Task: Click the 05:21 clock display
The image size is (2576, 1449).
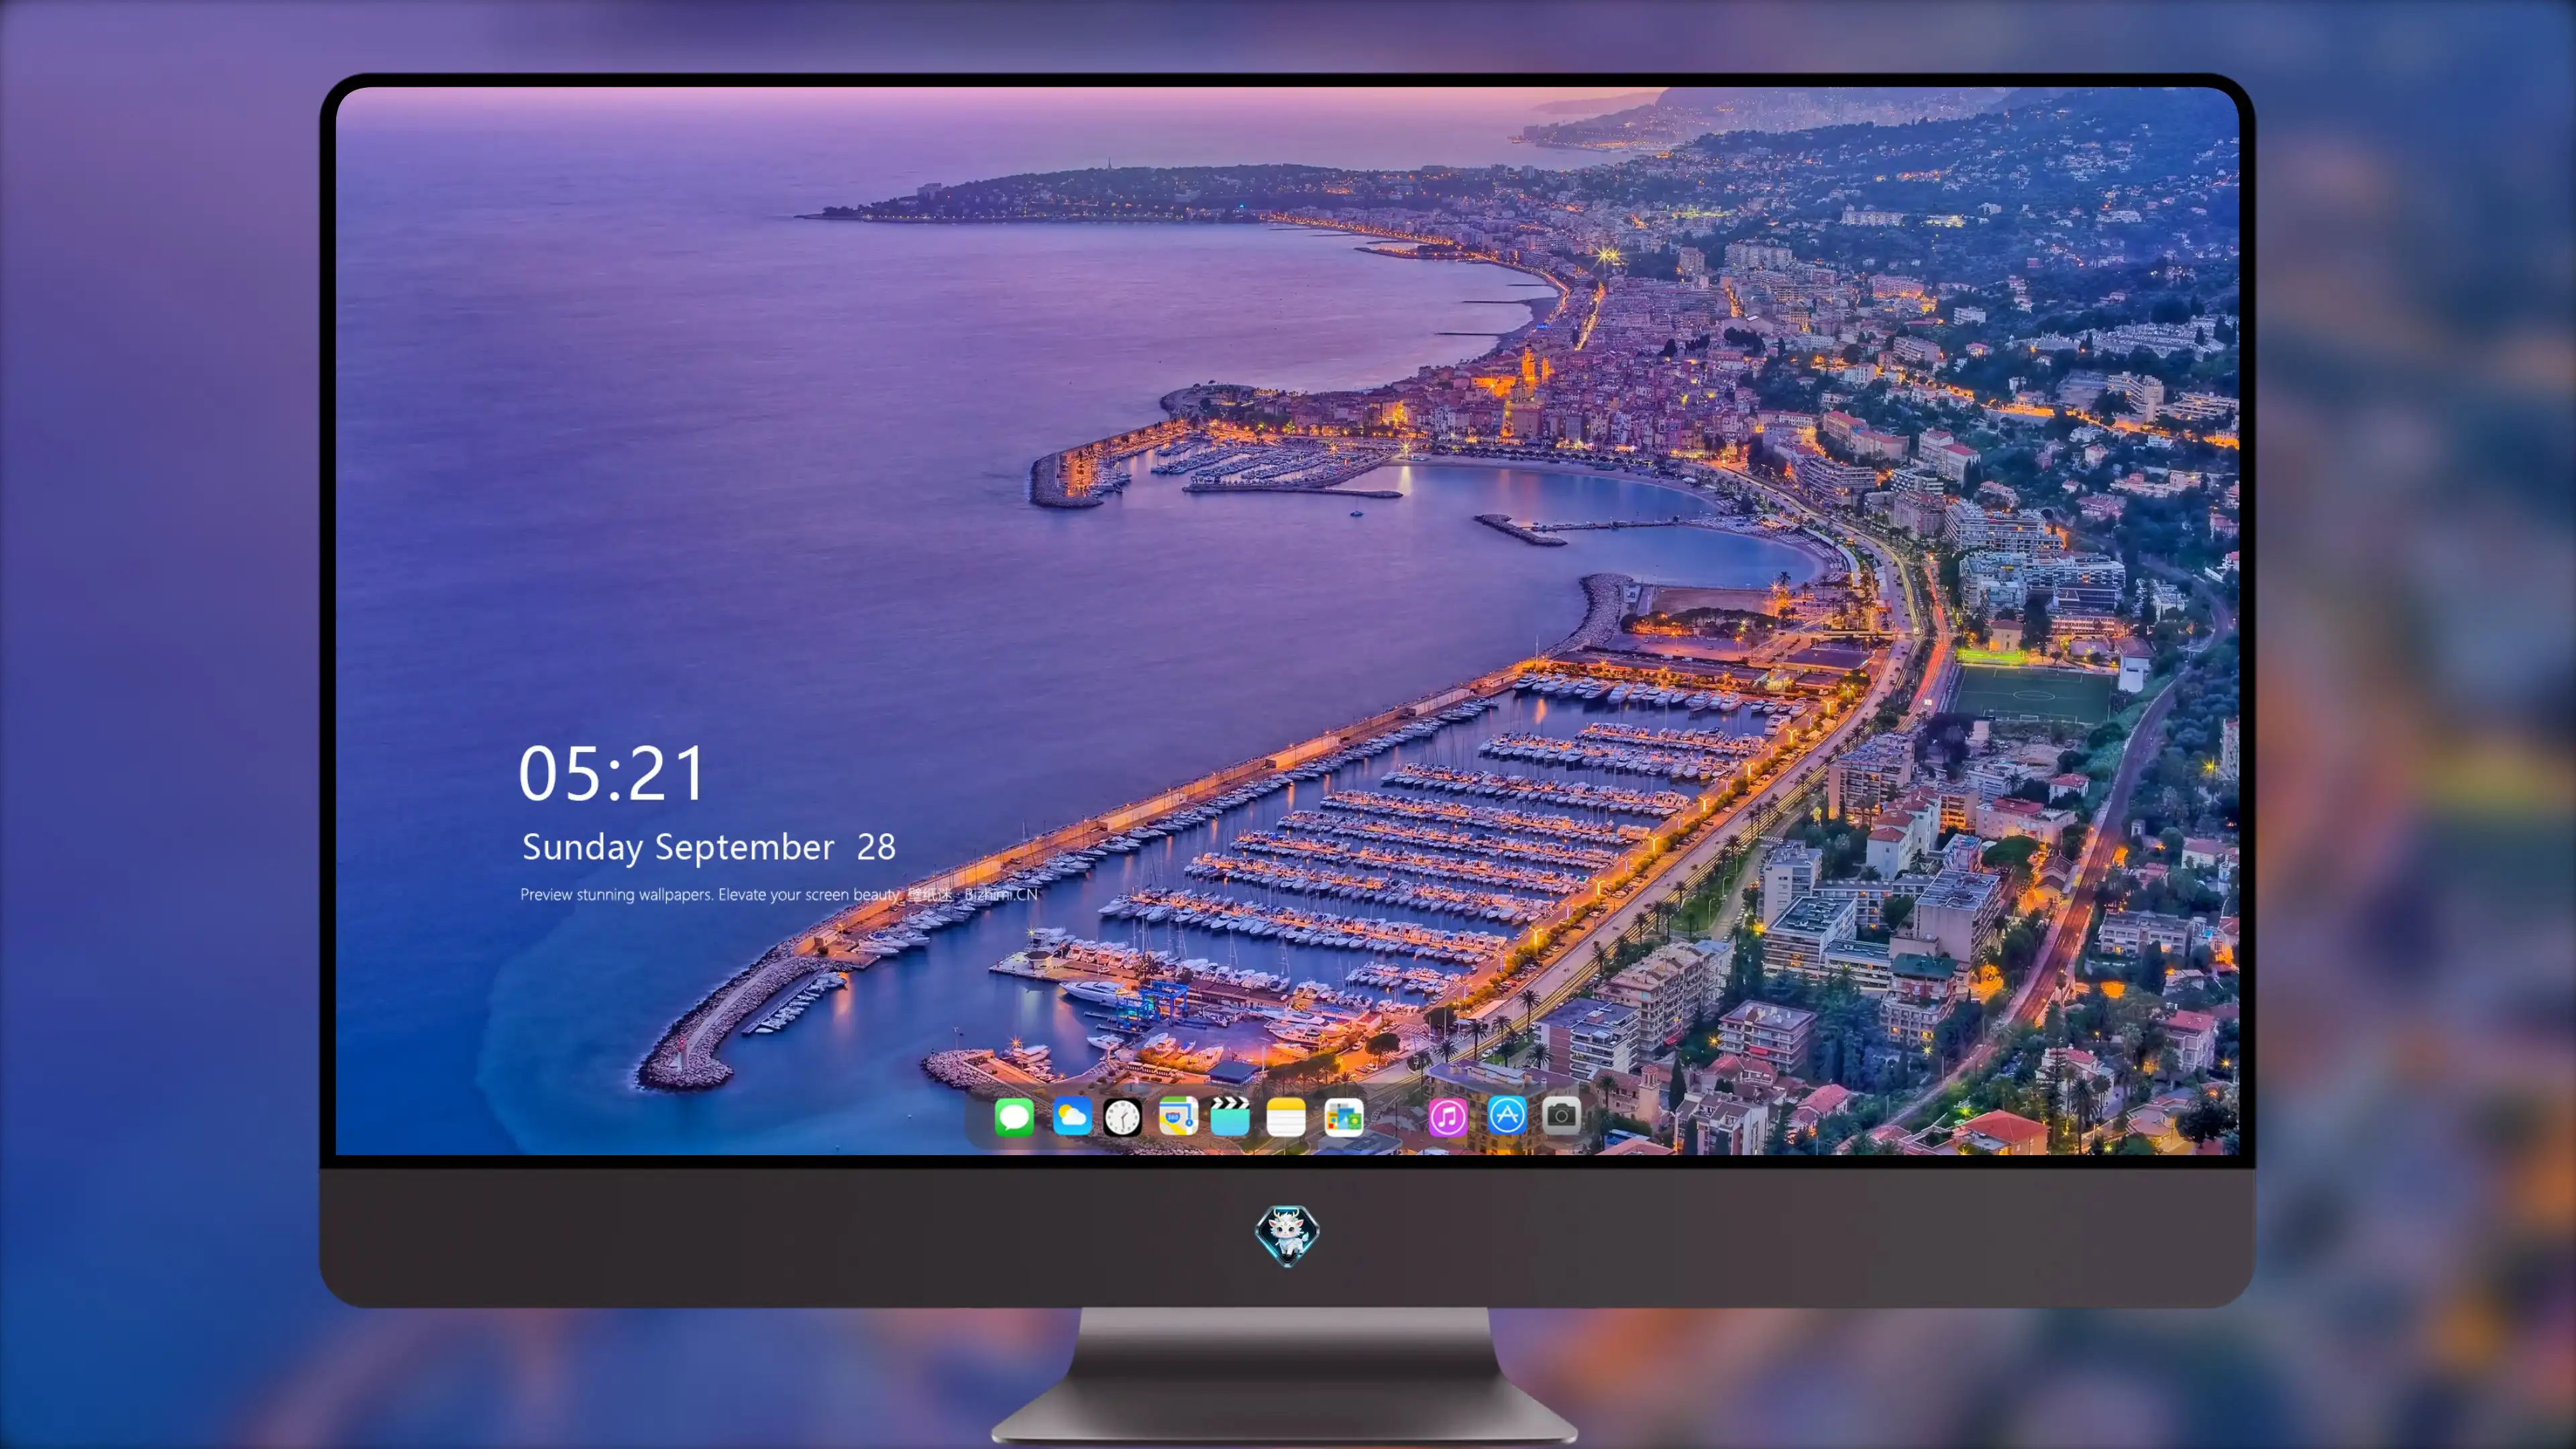Action: click(x=611, y=774)
